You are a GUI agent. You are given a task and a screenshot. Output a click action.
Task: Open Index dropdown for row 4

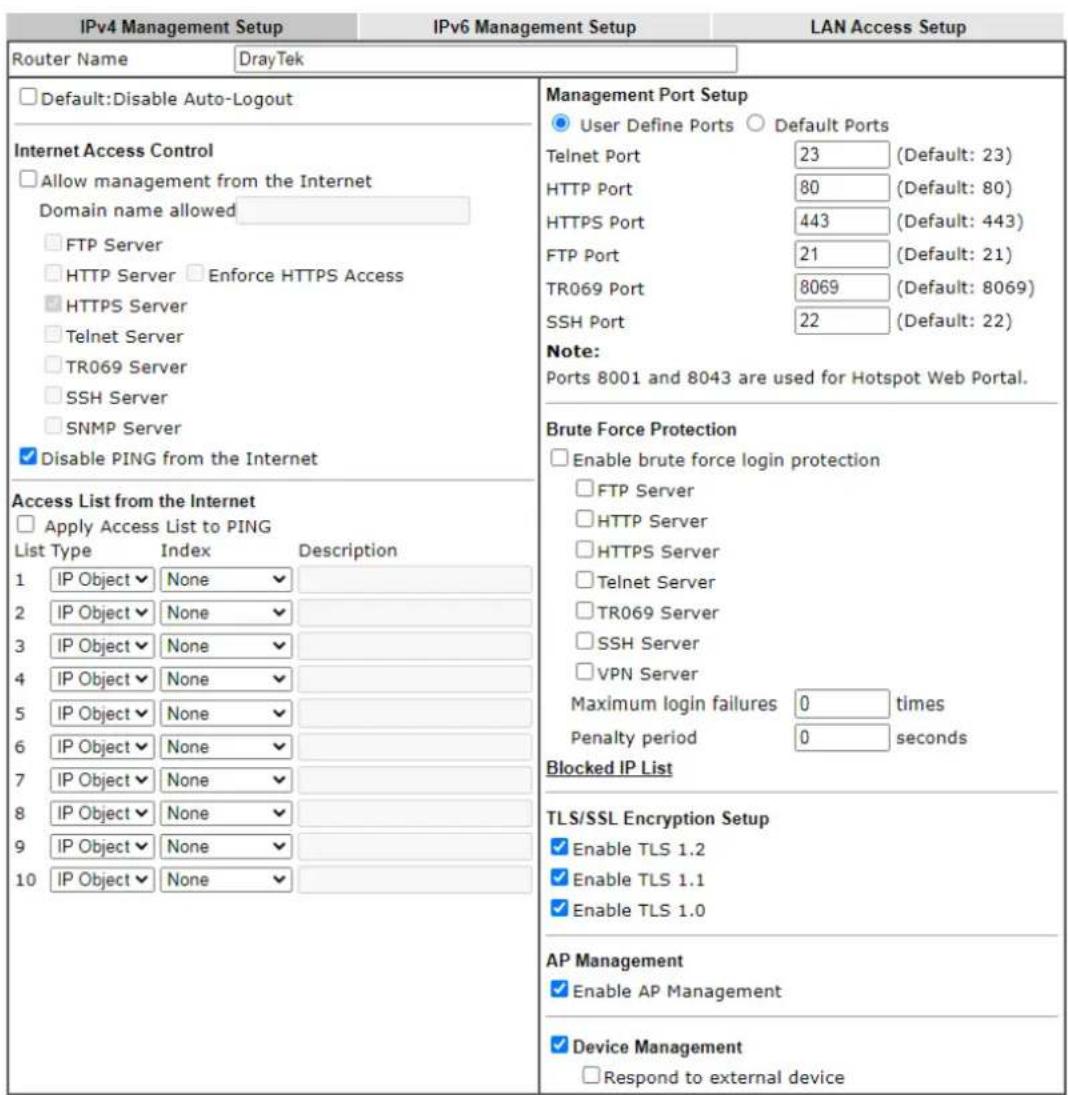pyautogui.click(x=226, y=679)
